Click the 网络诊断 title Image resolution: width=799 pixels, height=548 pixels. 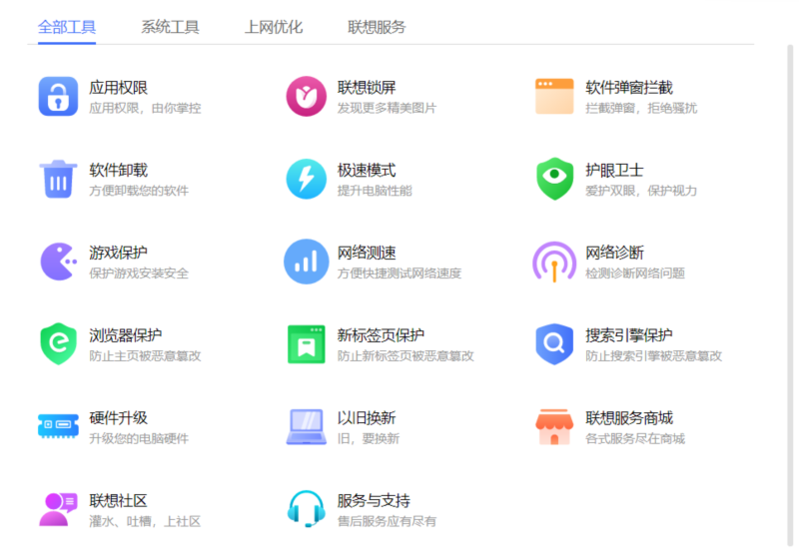(615, 253)
